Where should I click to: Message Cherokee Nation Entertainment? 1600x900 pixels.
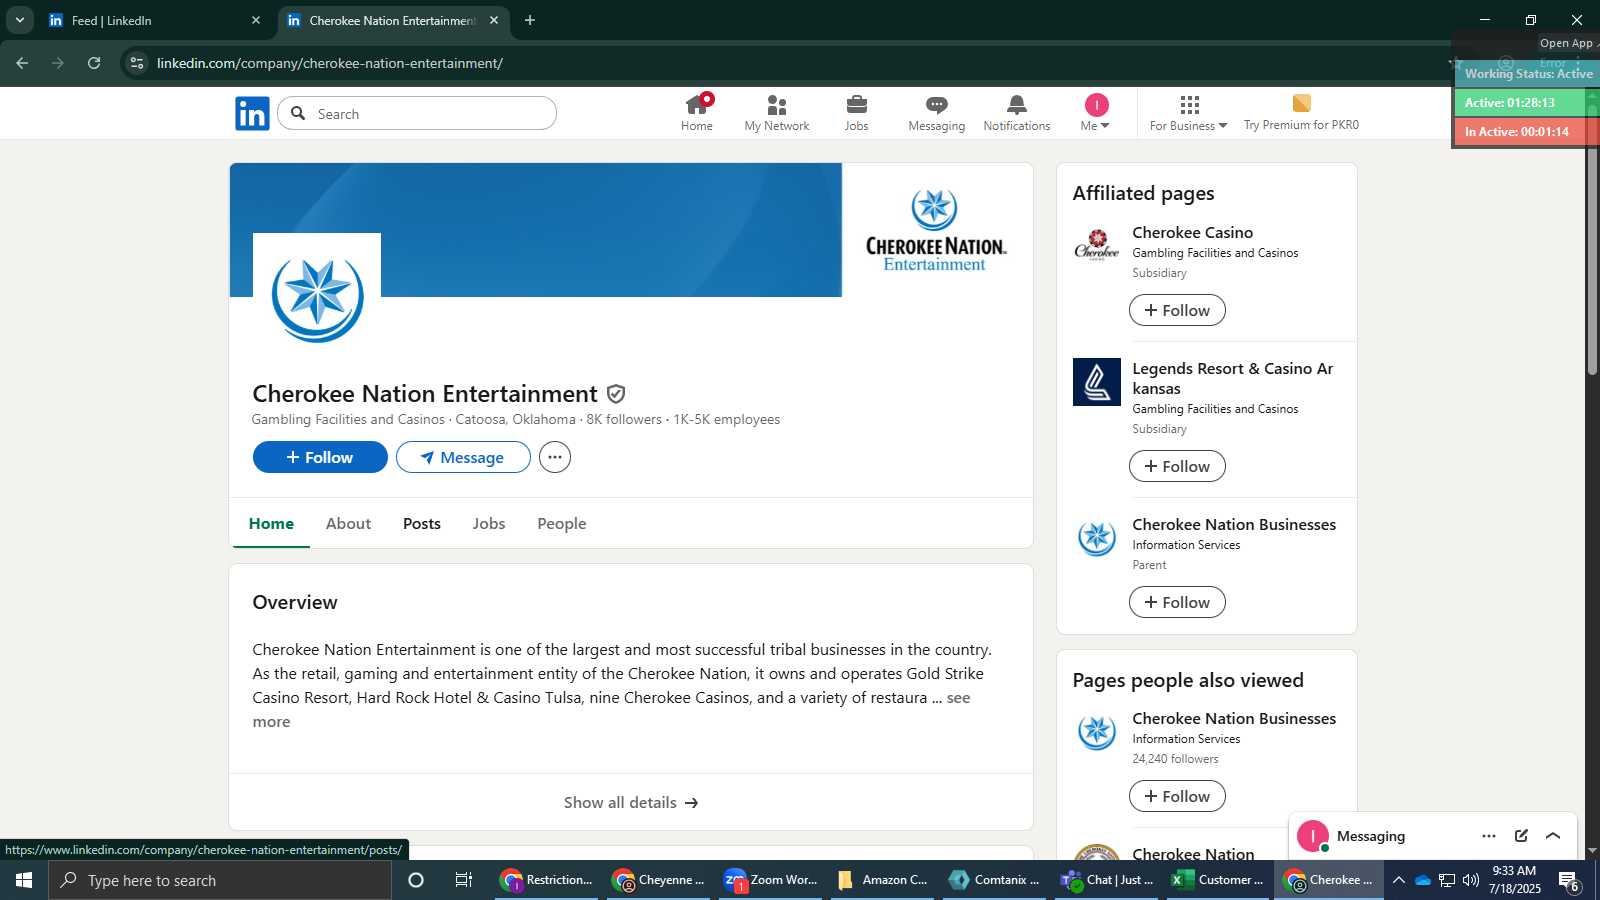coord(463,457)
